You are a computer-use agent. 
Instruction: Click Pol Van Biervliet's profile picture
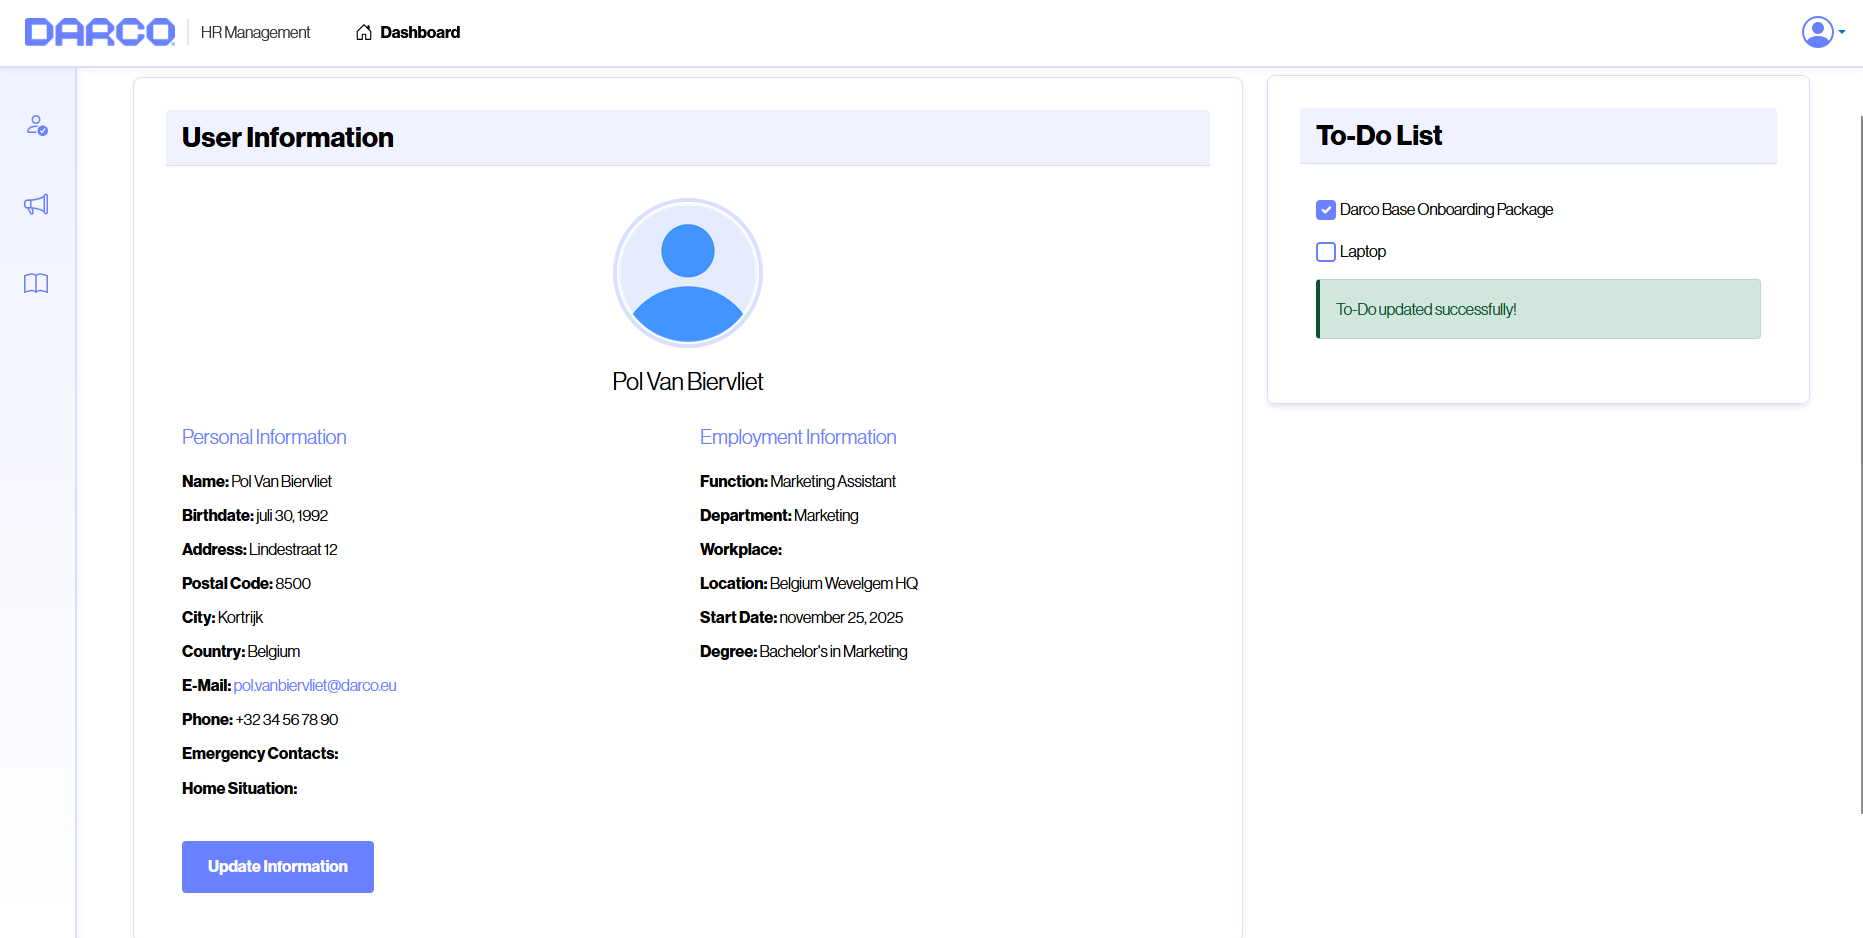click(x=687, y=273)
